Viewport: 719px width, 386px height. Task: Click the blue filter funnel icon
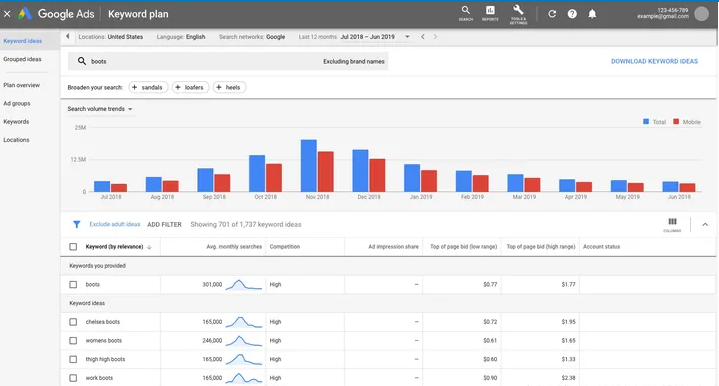[x=77, y=224]
